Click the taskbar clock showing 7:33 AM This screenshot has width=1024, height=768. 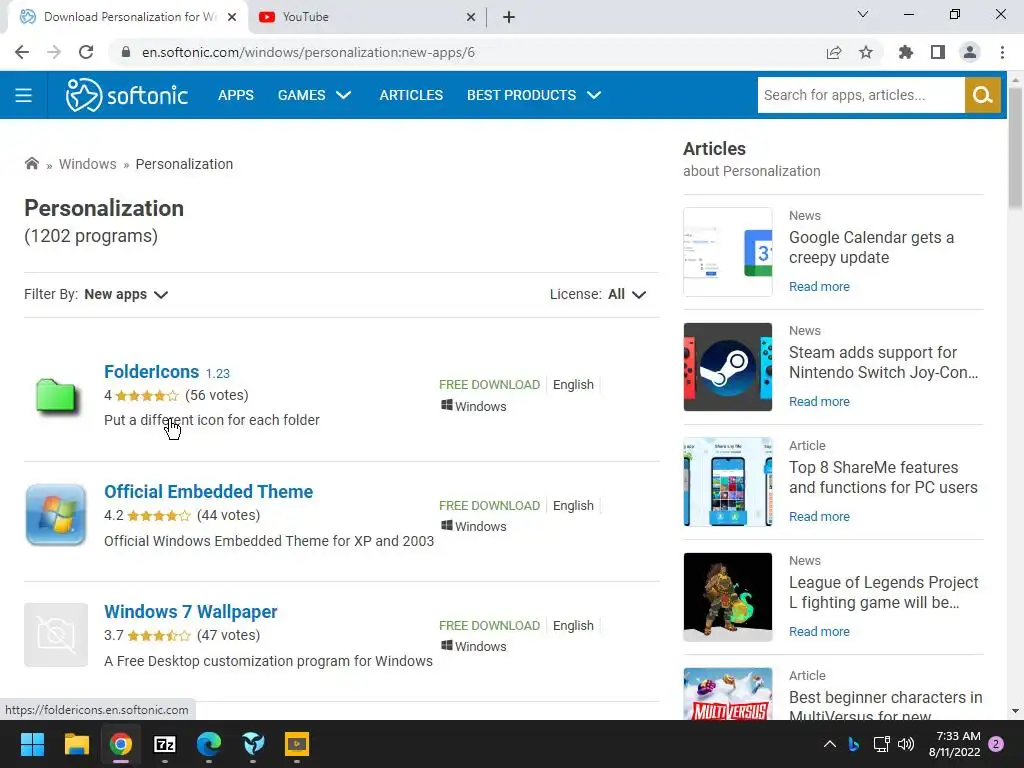click(954, 744)
